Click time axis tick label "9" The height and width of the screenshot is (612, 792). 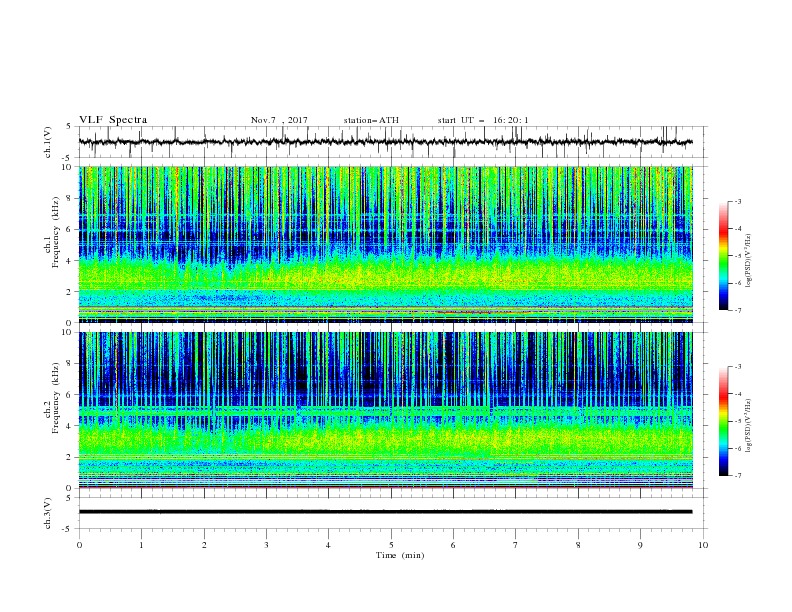tap(640, 545)
